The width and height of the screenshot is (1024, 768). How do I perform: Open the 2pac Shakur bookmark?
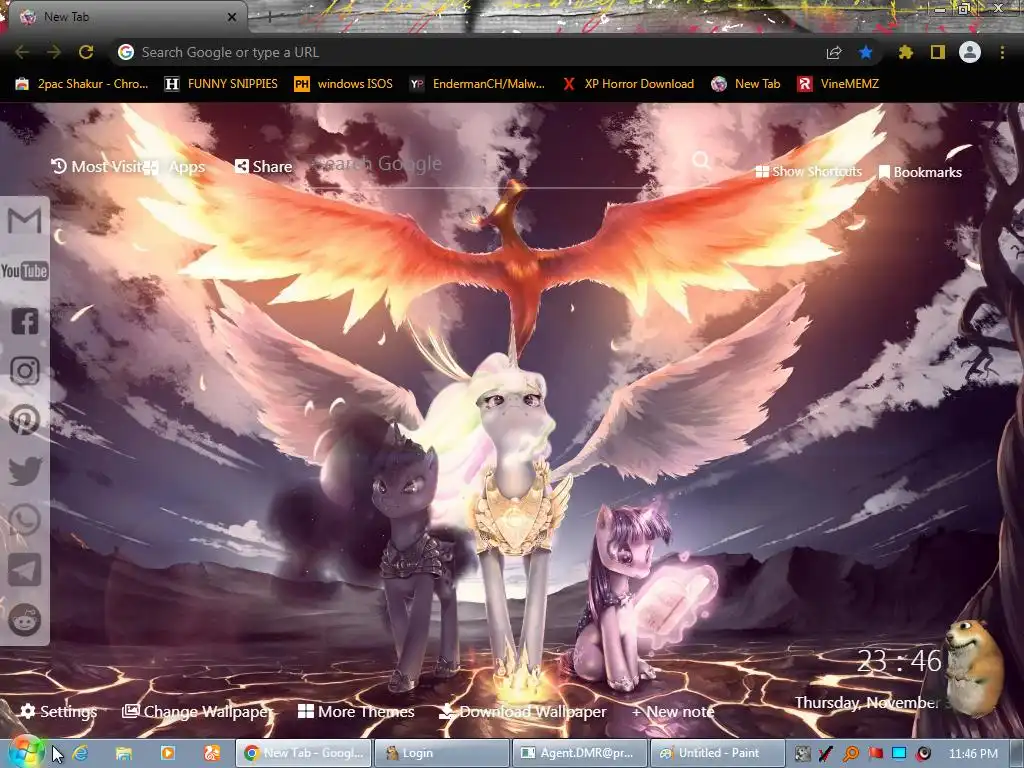tap(82, 84)
